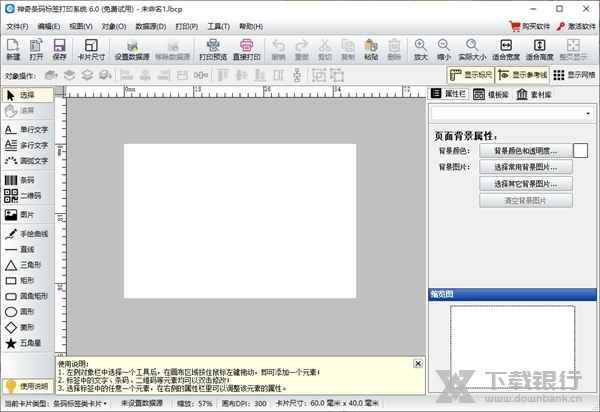Expand the object selector dropdown in properties panel
Viewport: 600px width, 412px height.
click(587, 114)
